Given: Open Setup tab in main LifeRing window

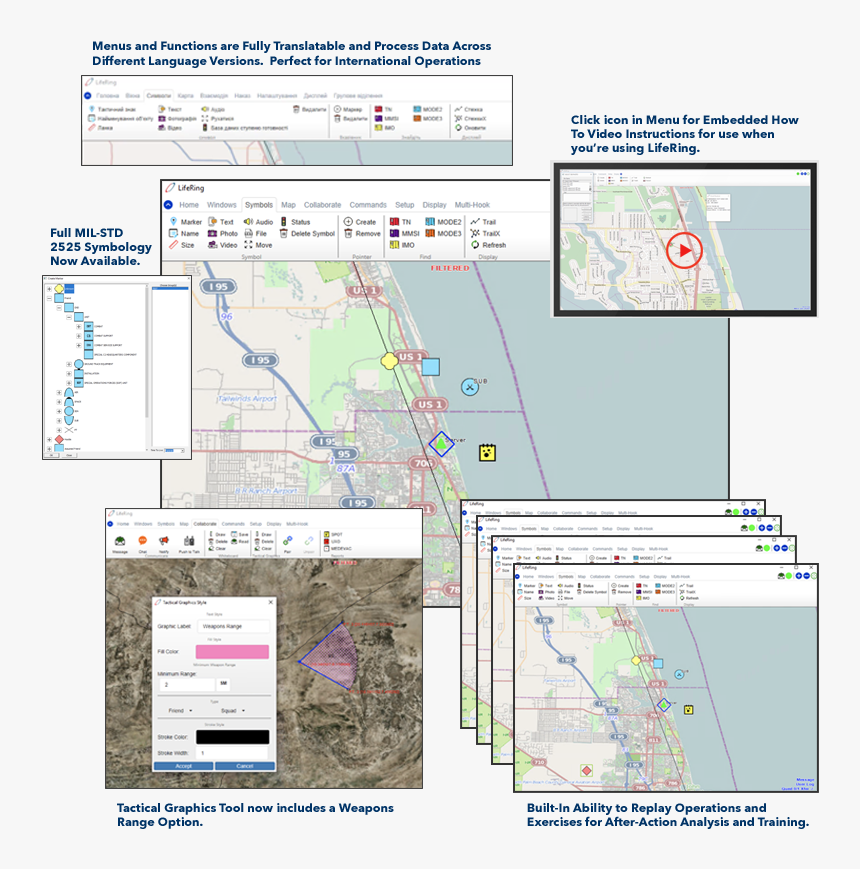Looking at the screenshot, I should [x=405, y=205].
